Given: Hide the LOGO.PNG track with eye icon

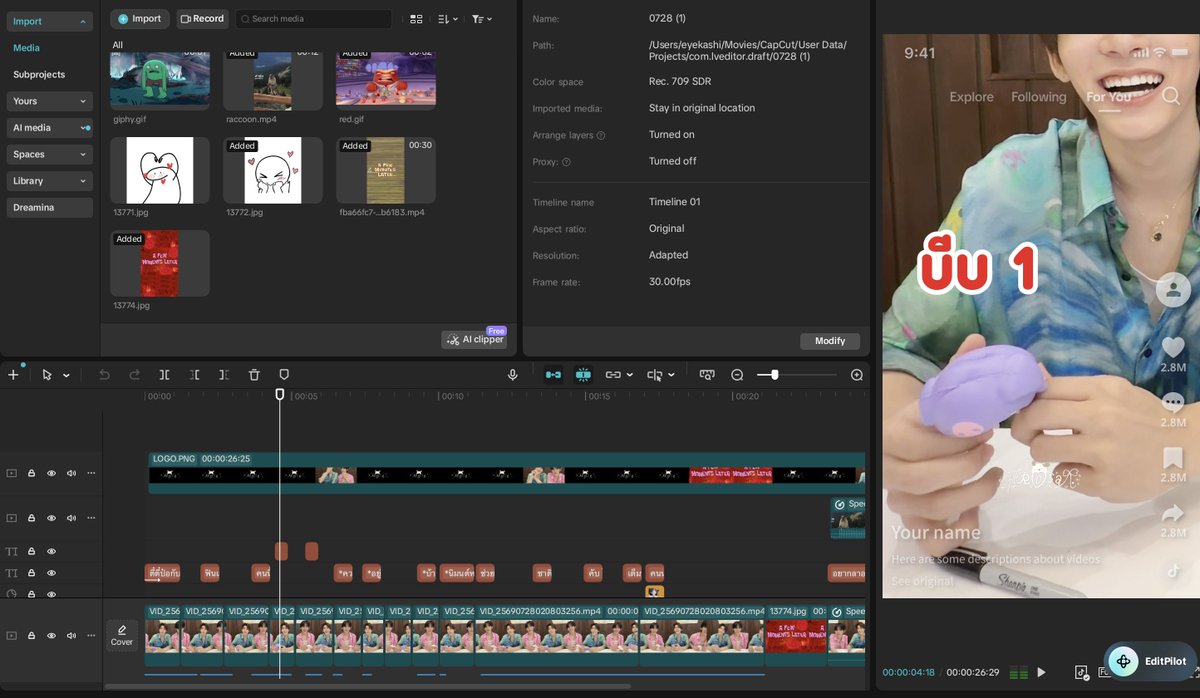Looking at the screenshot, I should (51, 473).
